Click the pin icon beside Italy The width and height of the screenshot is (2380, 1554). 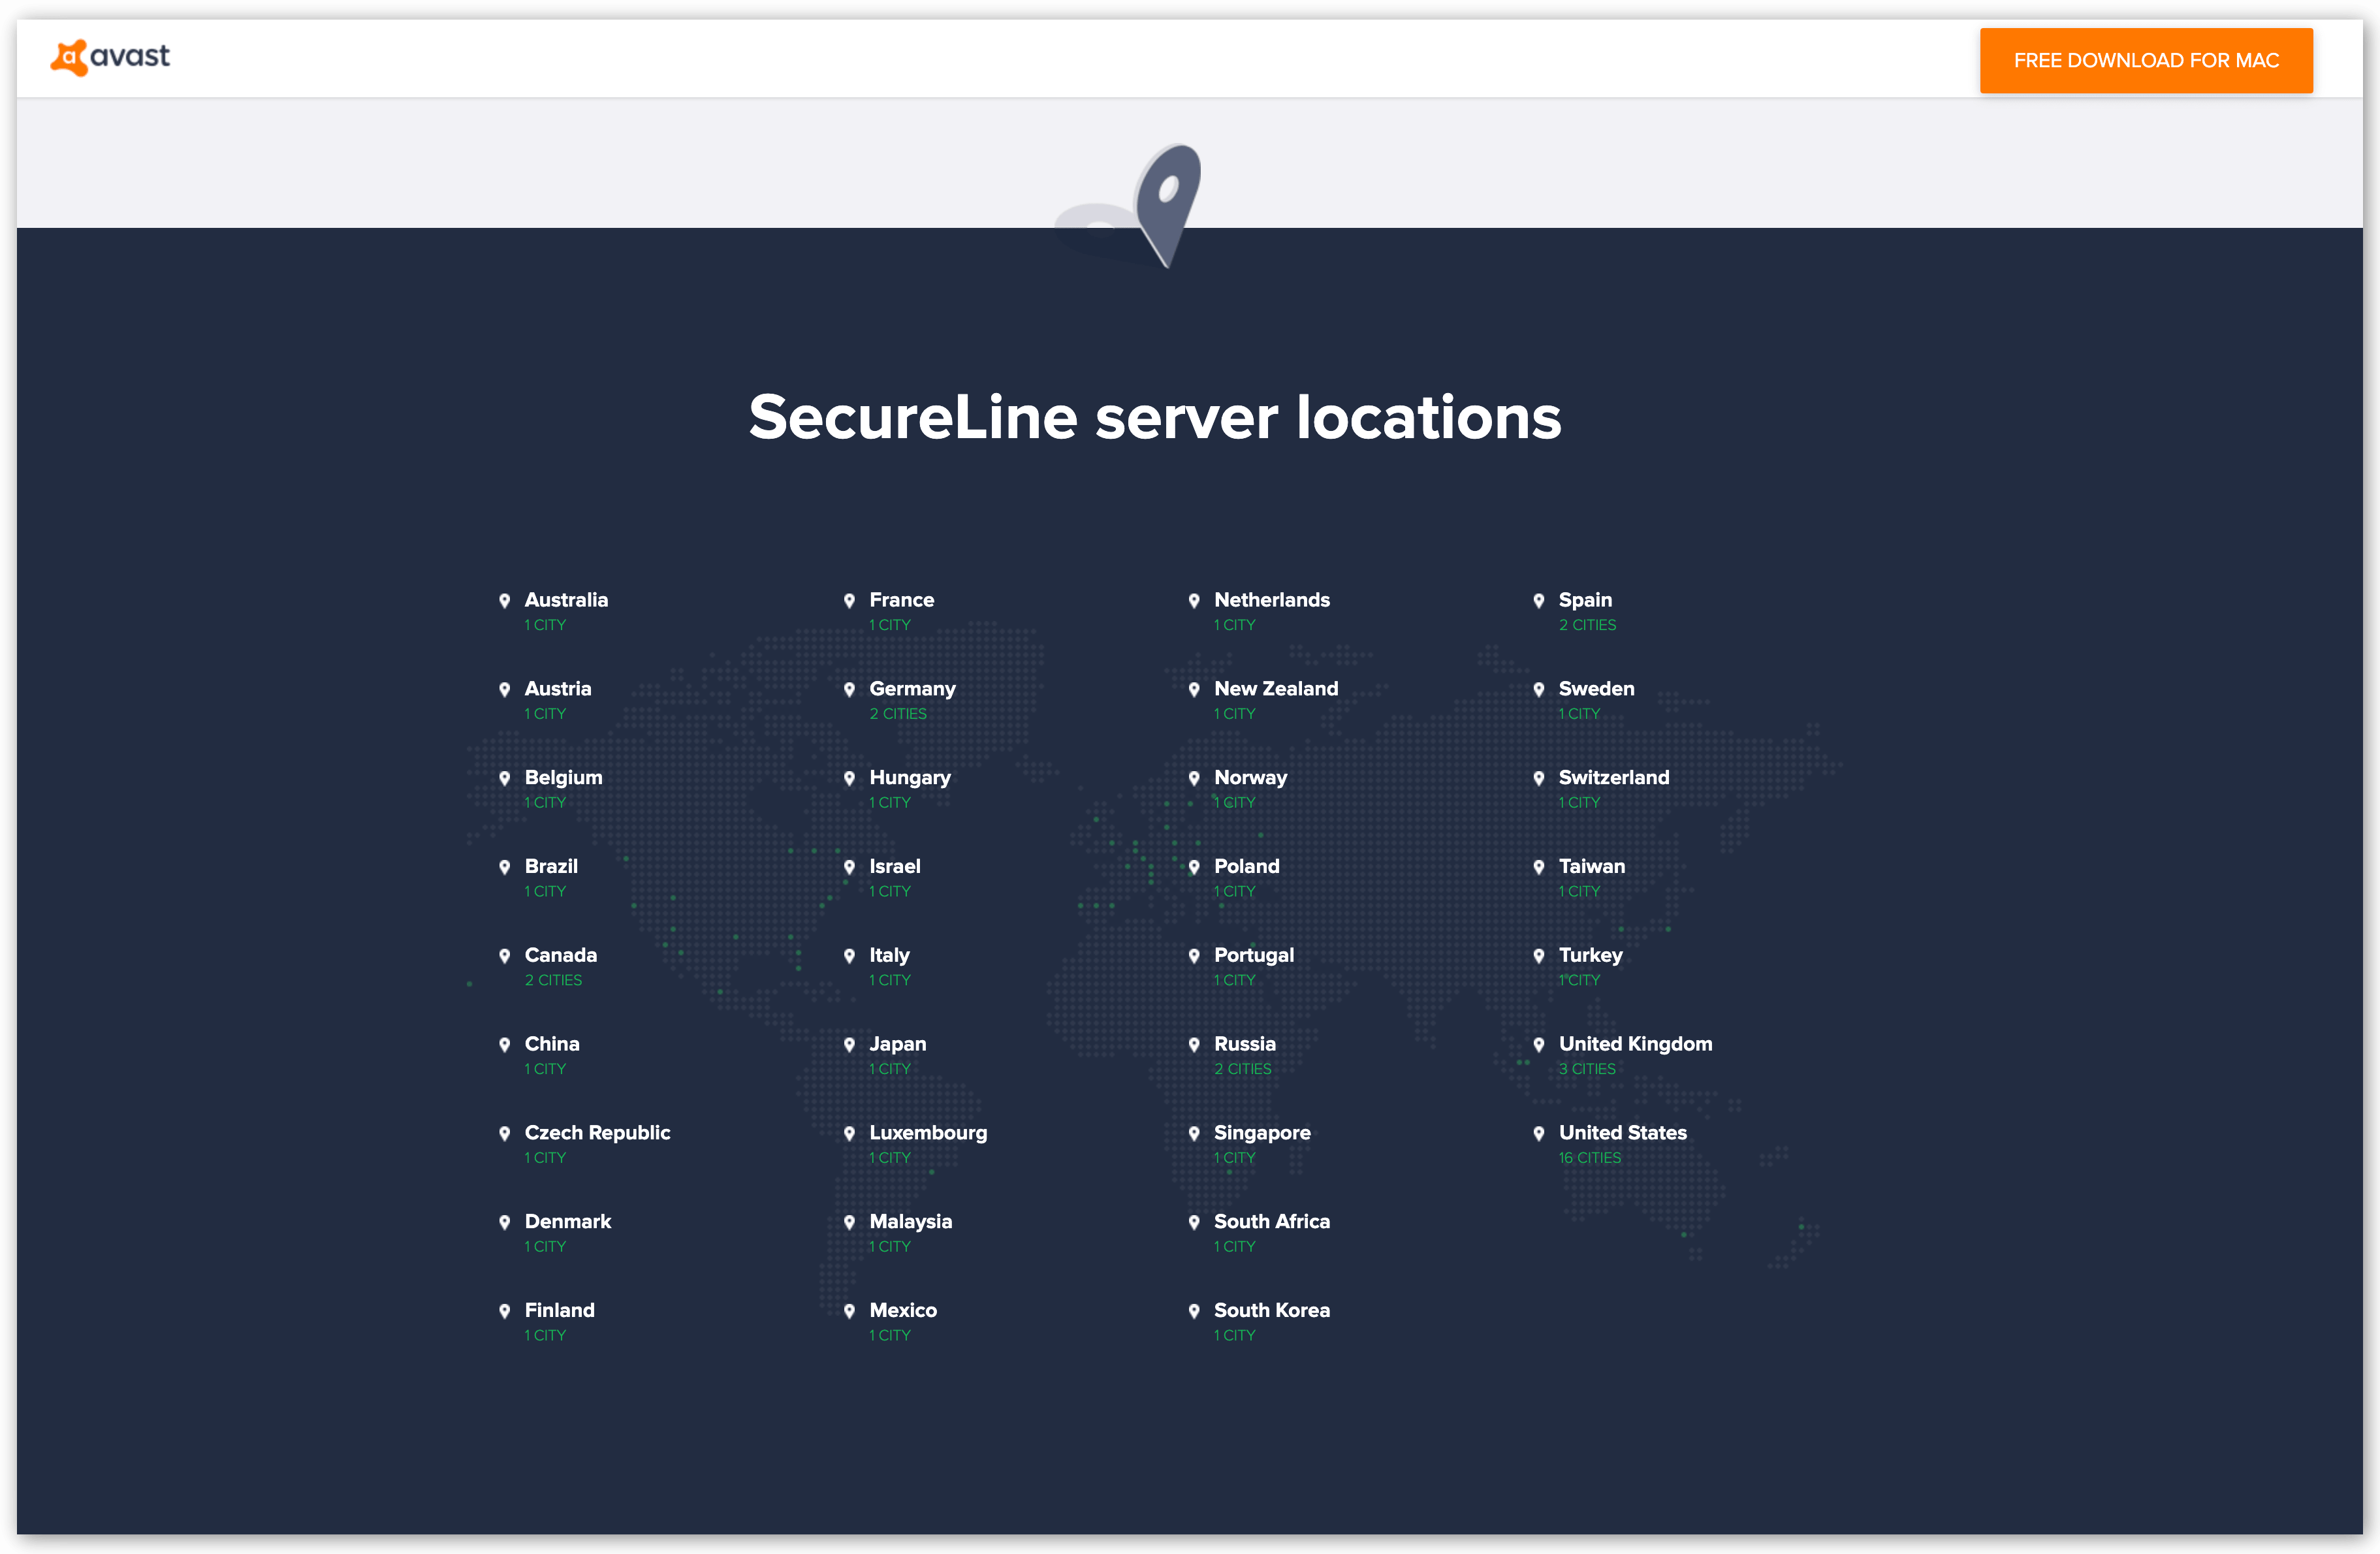tap(849, 956)
